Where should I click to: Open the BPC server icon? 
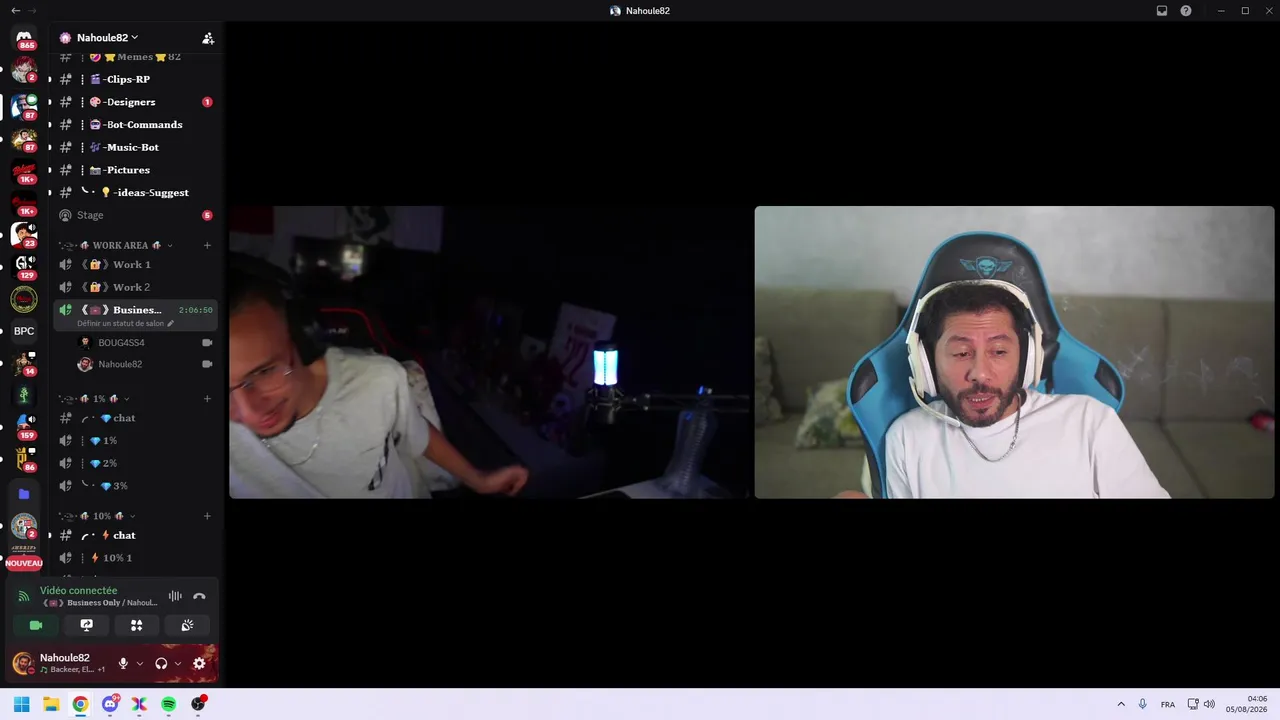[x=24, y=331]
